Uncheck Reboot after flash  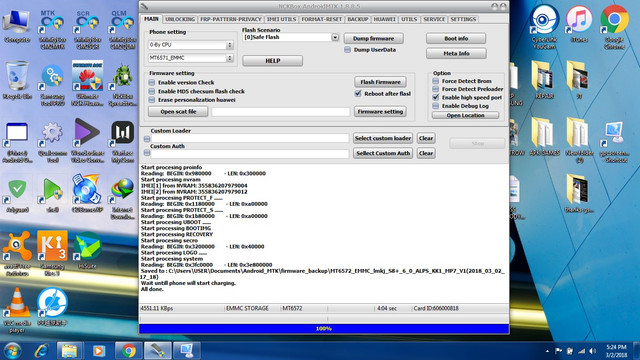click(358, 93)
